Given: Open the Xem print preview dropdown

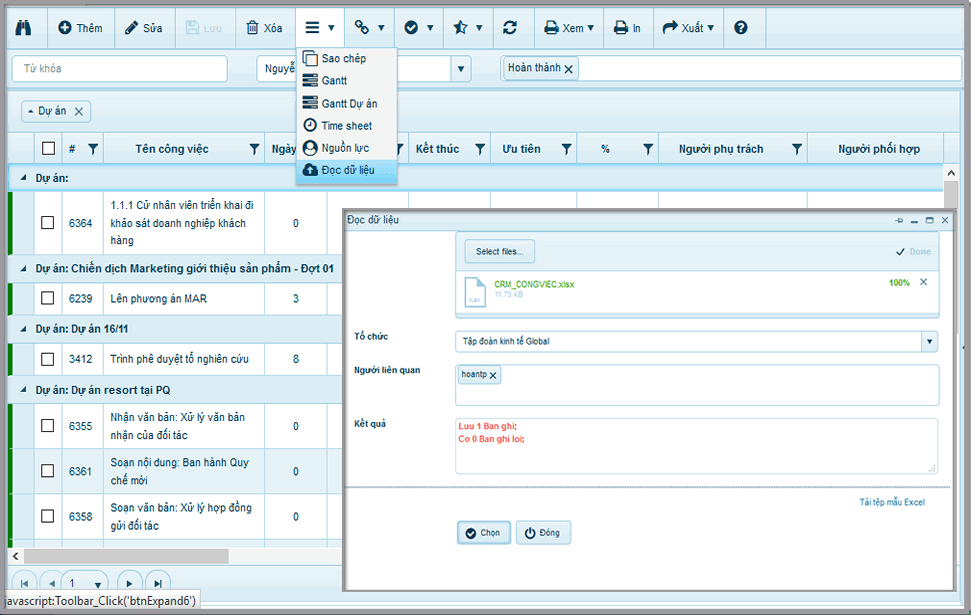Looking at the screenshot, I should point(568,28).
